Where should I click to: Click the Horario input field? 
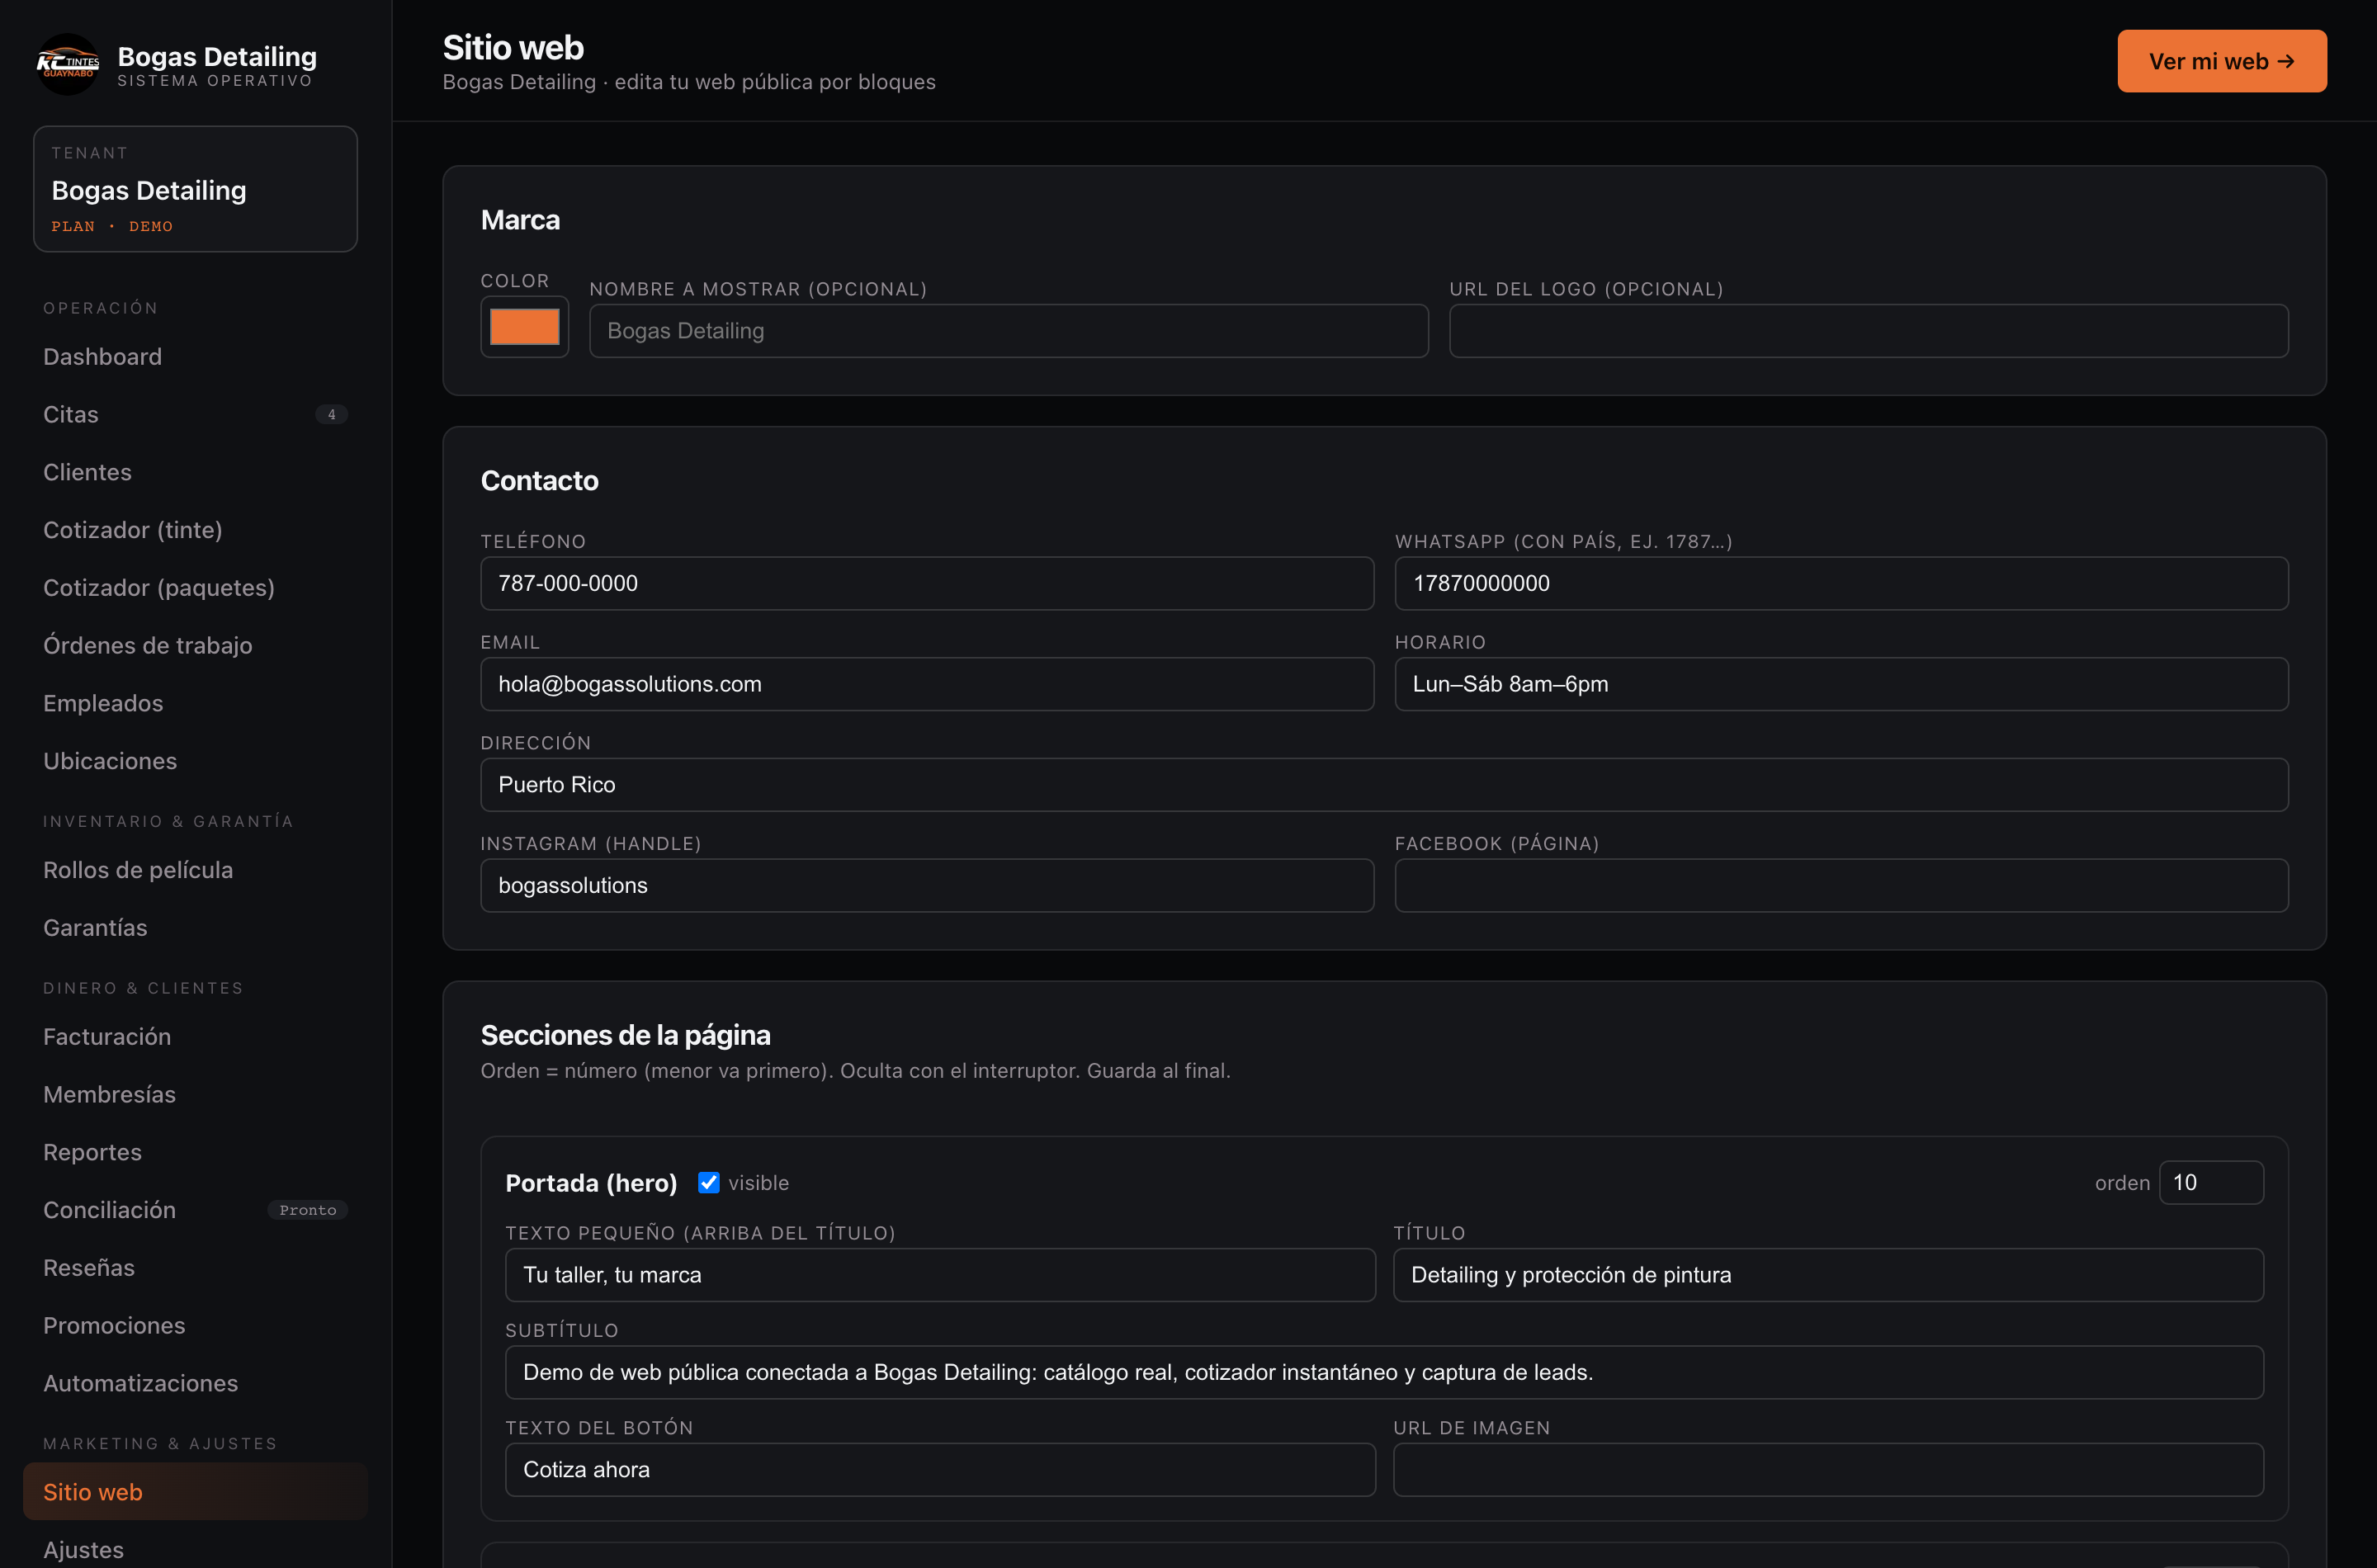[x=1841, y=684]
